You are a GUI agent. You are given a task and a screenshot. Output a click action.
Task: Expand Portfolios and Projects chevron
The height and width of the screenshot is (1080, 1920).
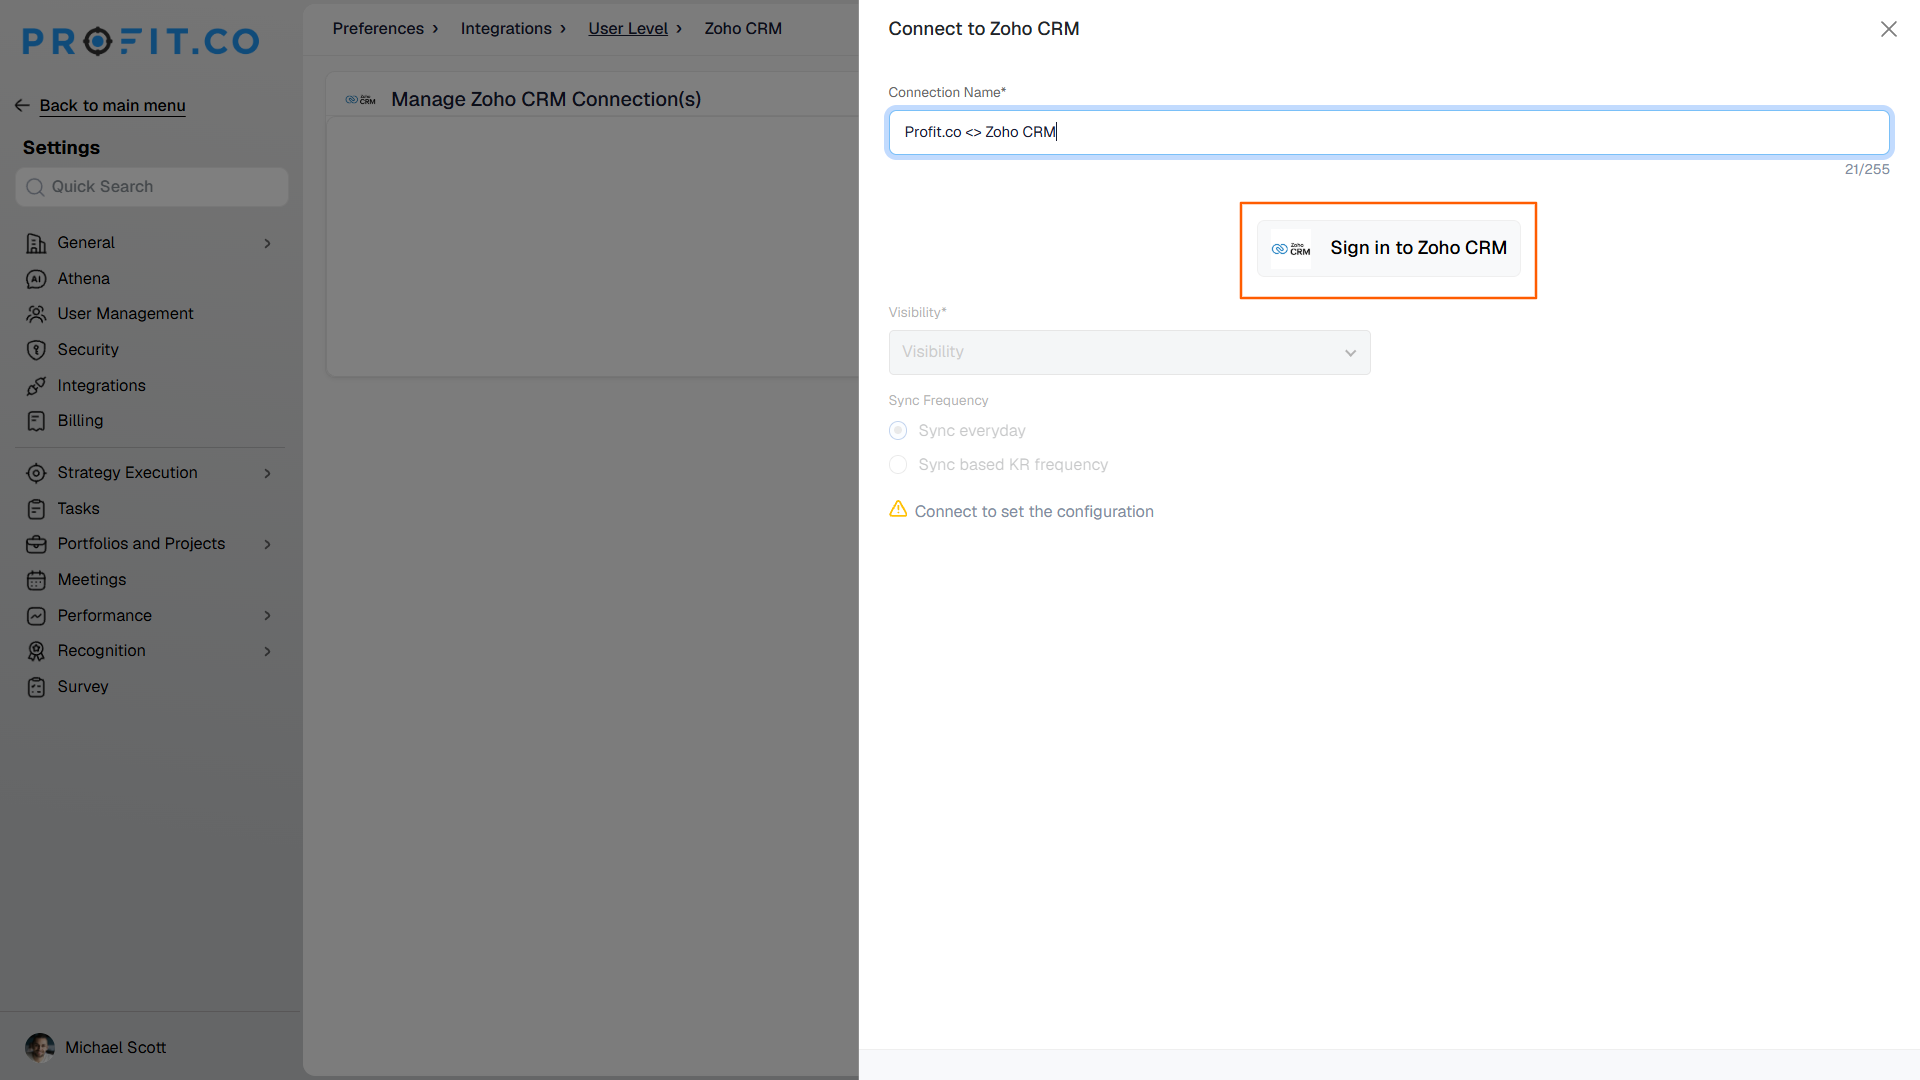pos(267,544)
